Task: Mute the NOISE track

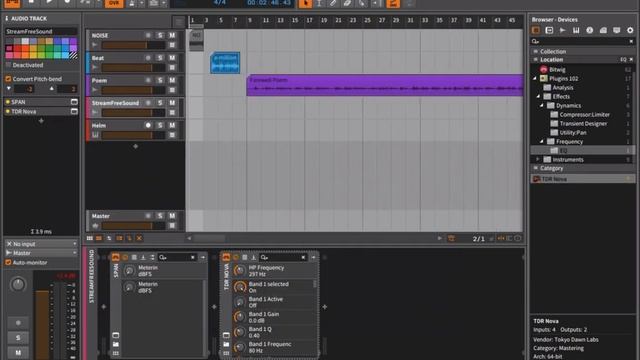Action: point(172,36)
